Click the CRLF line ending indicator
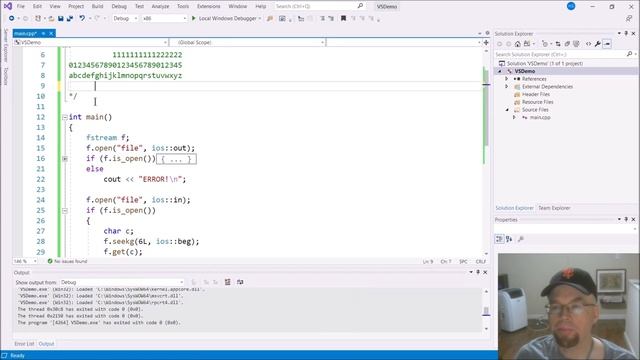640x360 pixels. point(480,261)
